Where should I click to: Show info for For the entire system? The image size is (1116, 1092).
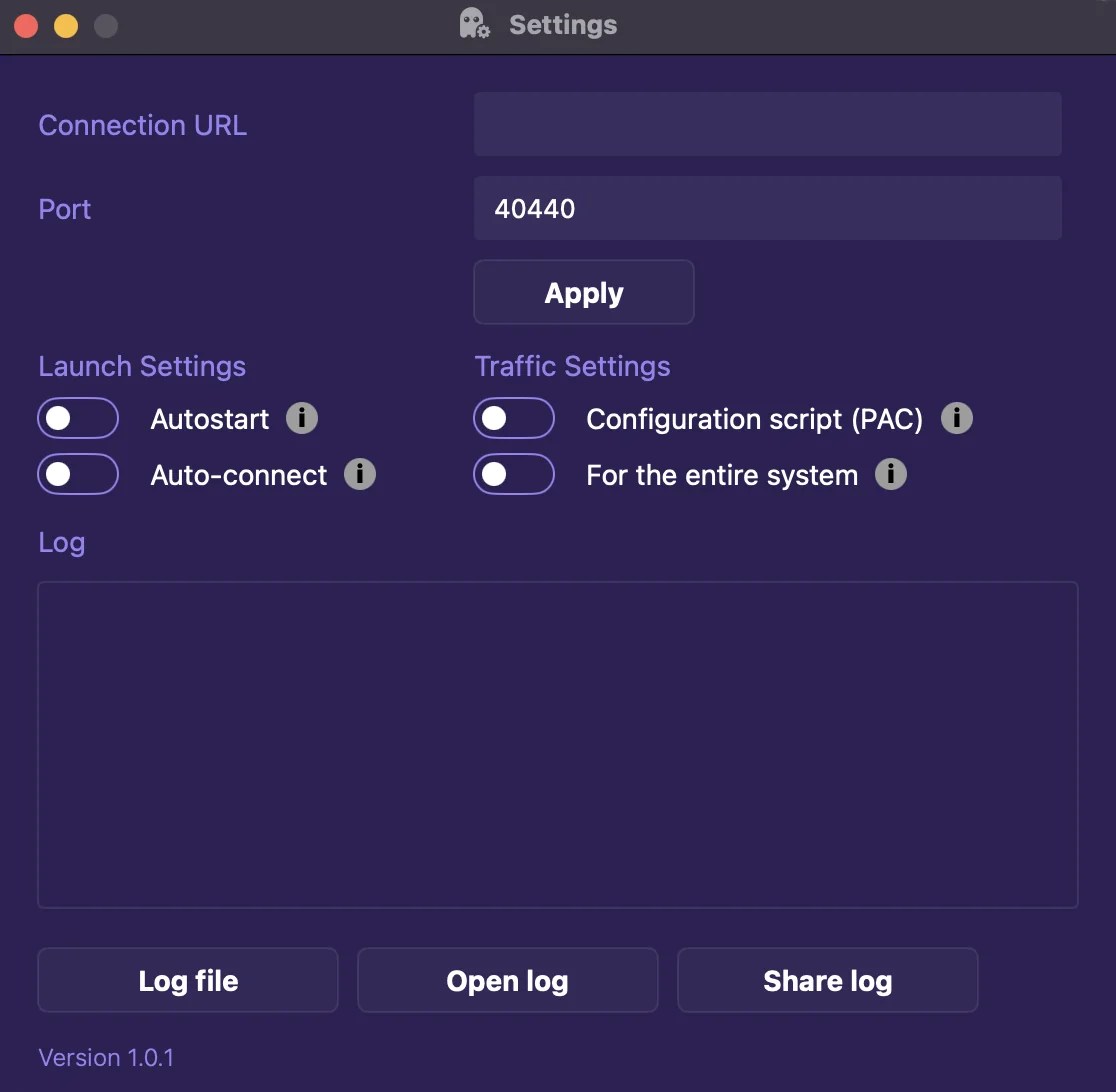[x=891, y=474]
